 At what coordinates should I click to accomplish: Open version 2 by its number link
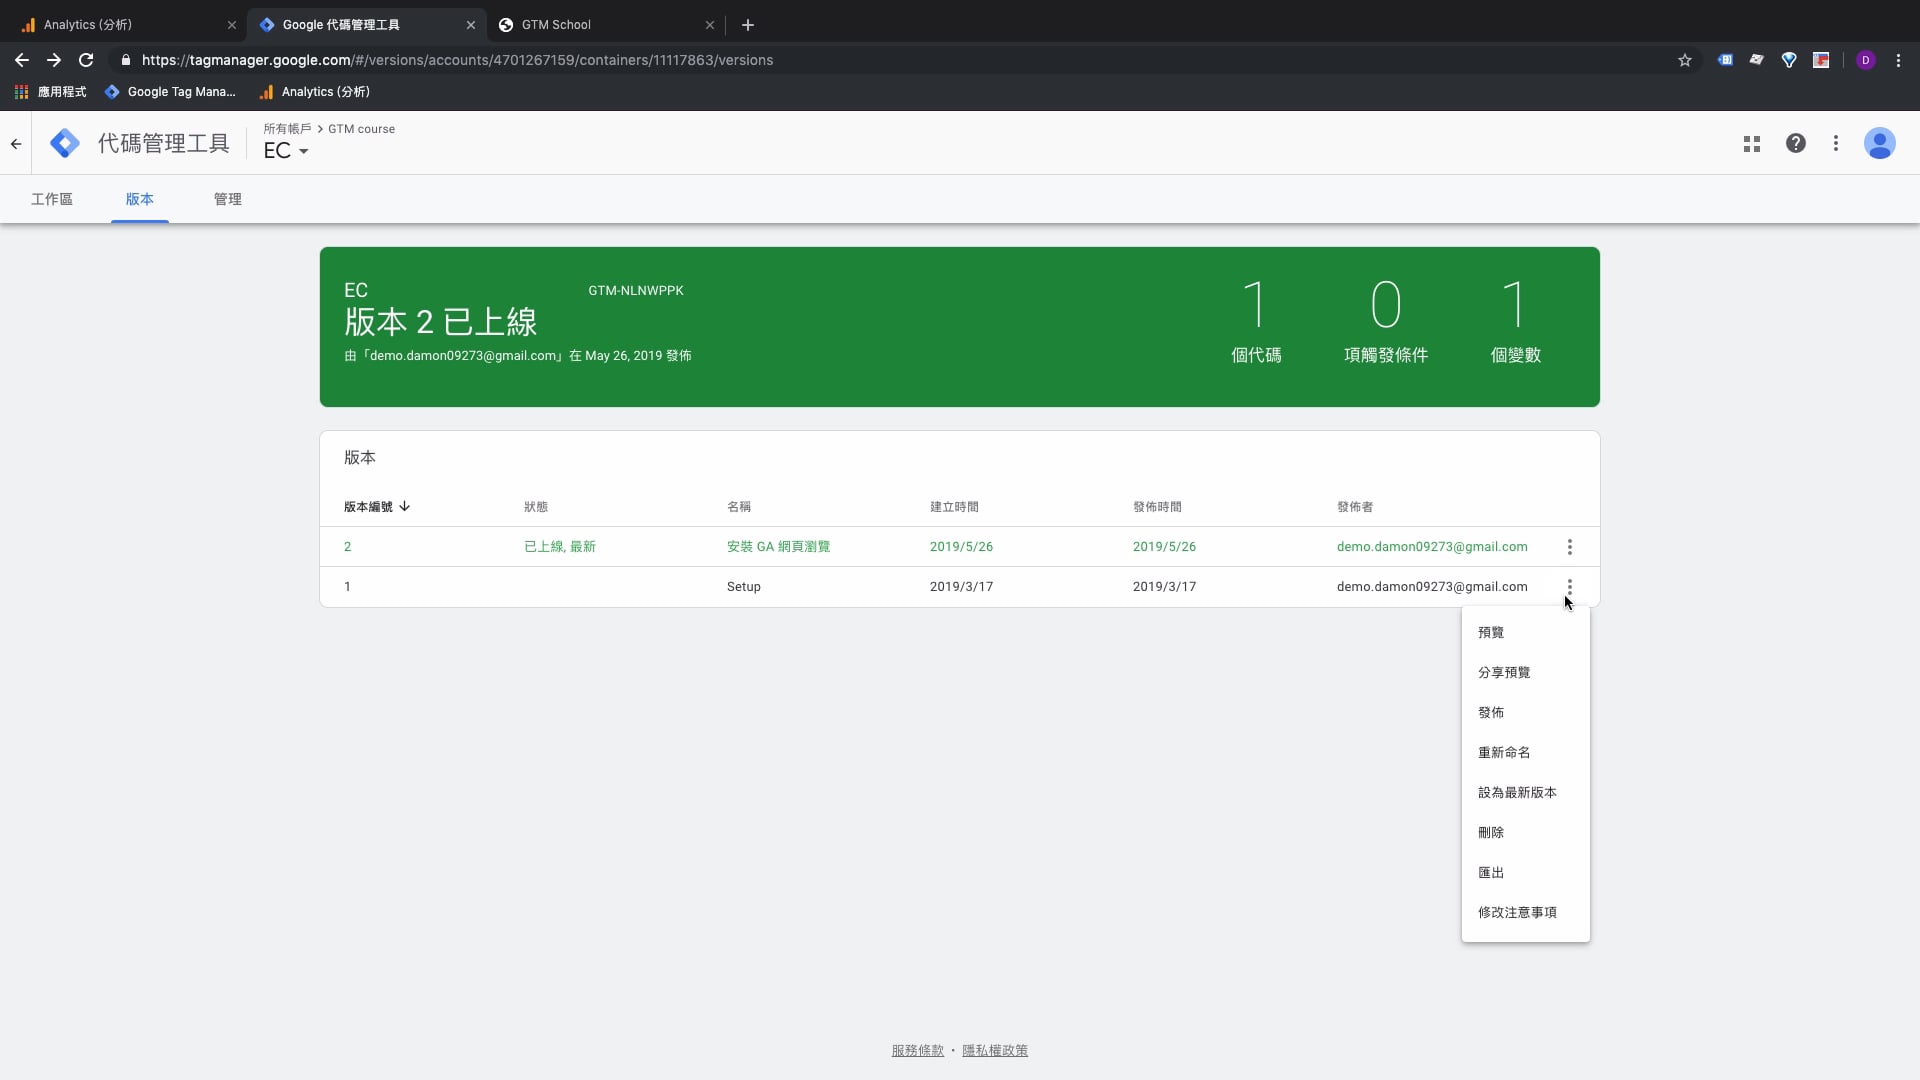click(348, 547)
